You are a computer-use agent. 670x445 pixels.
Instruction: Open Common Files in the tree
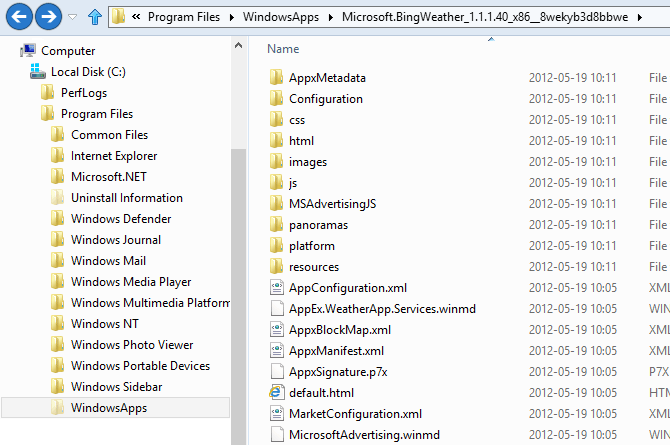[x=109, y=135]
